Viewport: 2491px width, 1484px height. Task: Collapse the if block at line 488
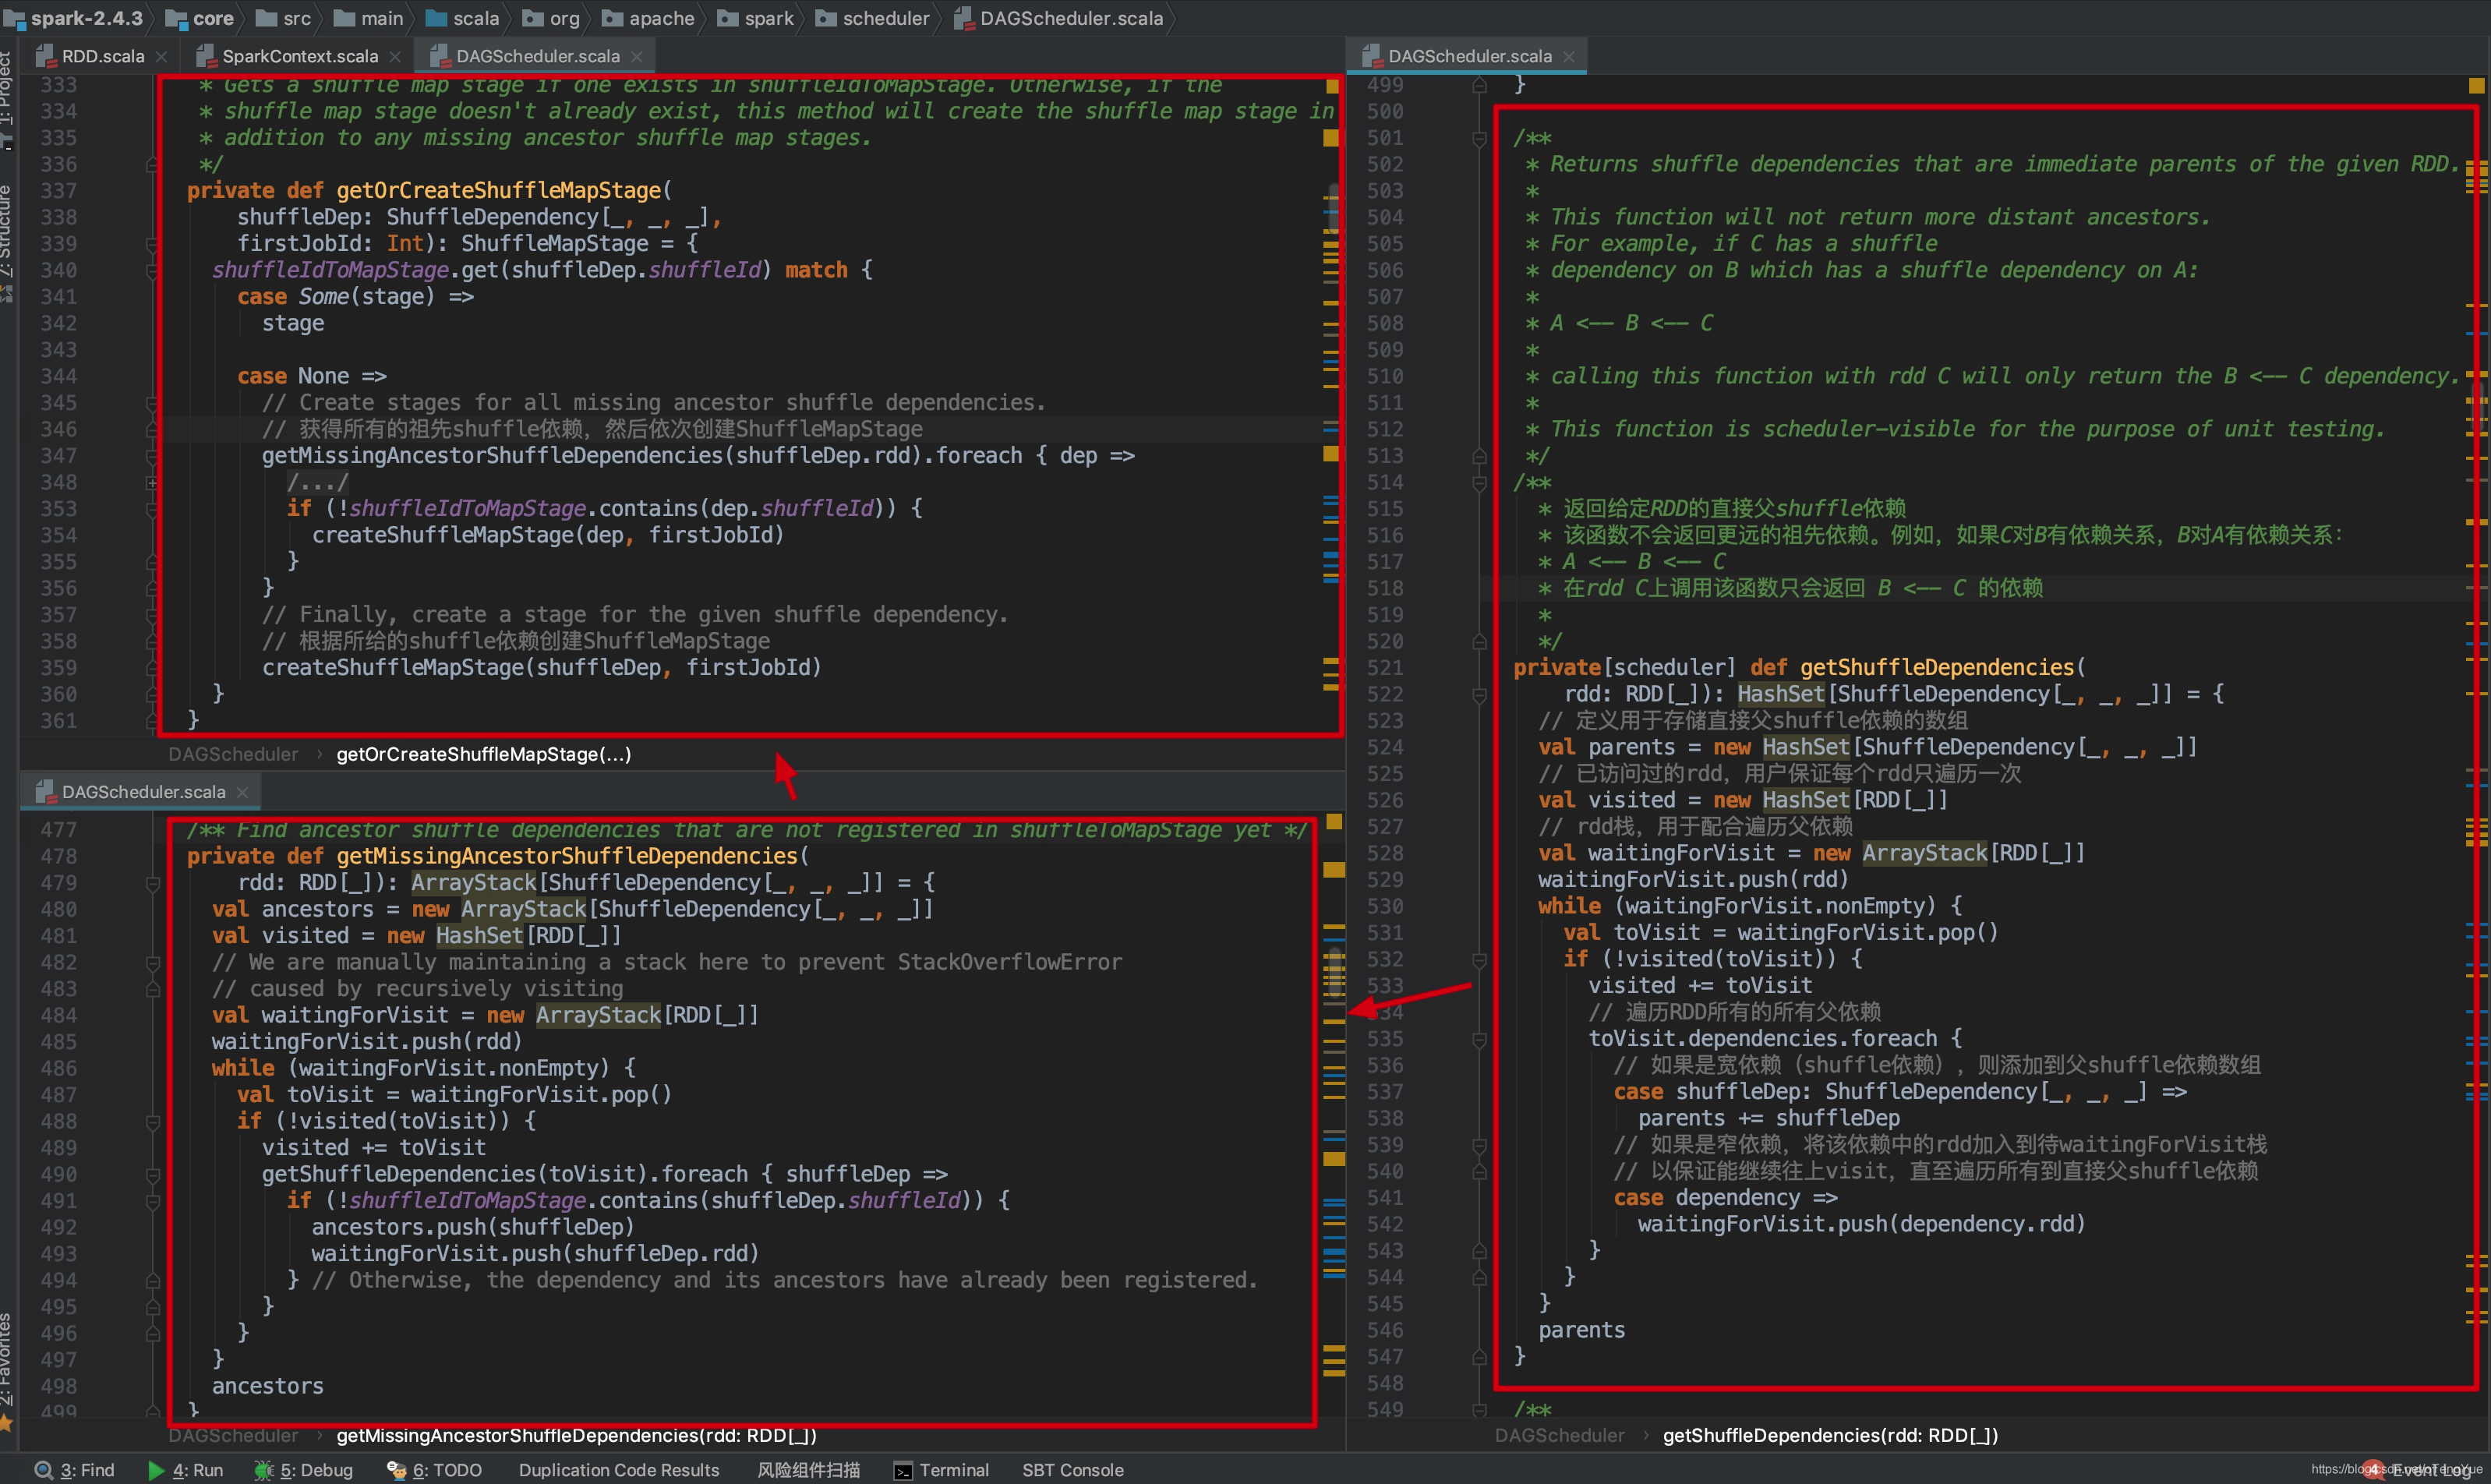[152, 1122]
